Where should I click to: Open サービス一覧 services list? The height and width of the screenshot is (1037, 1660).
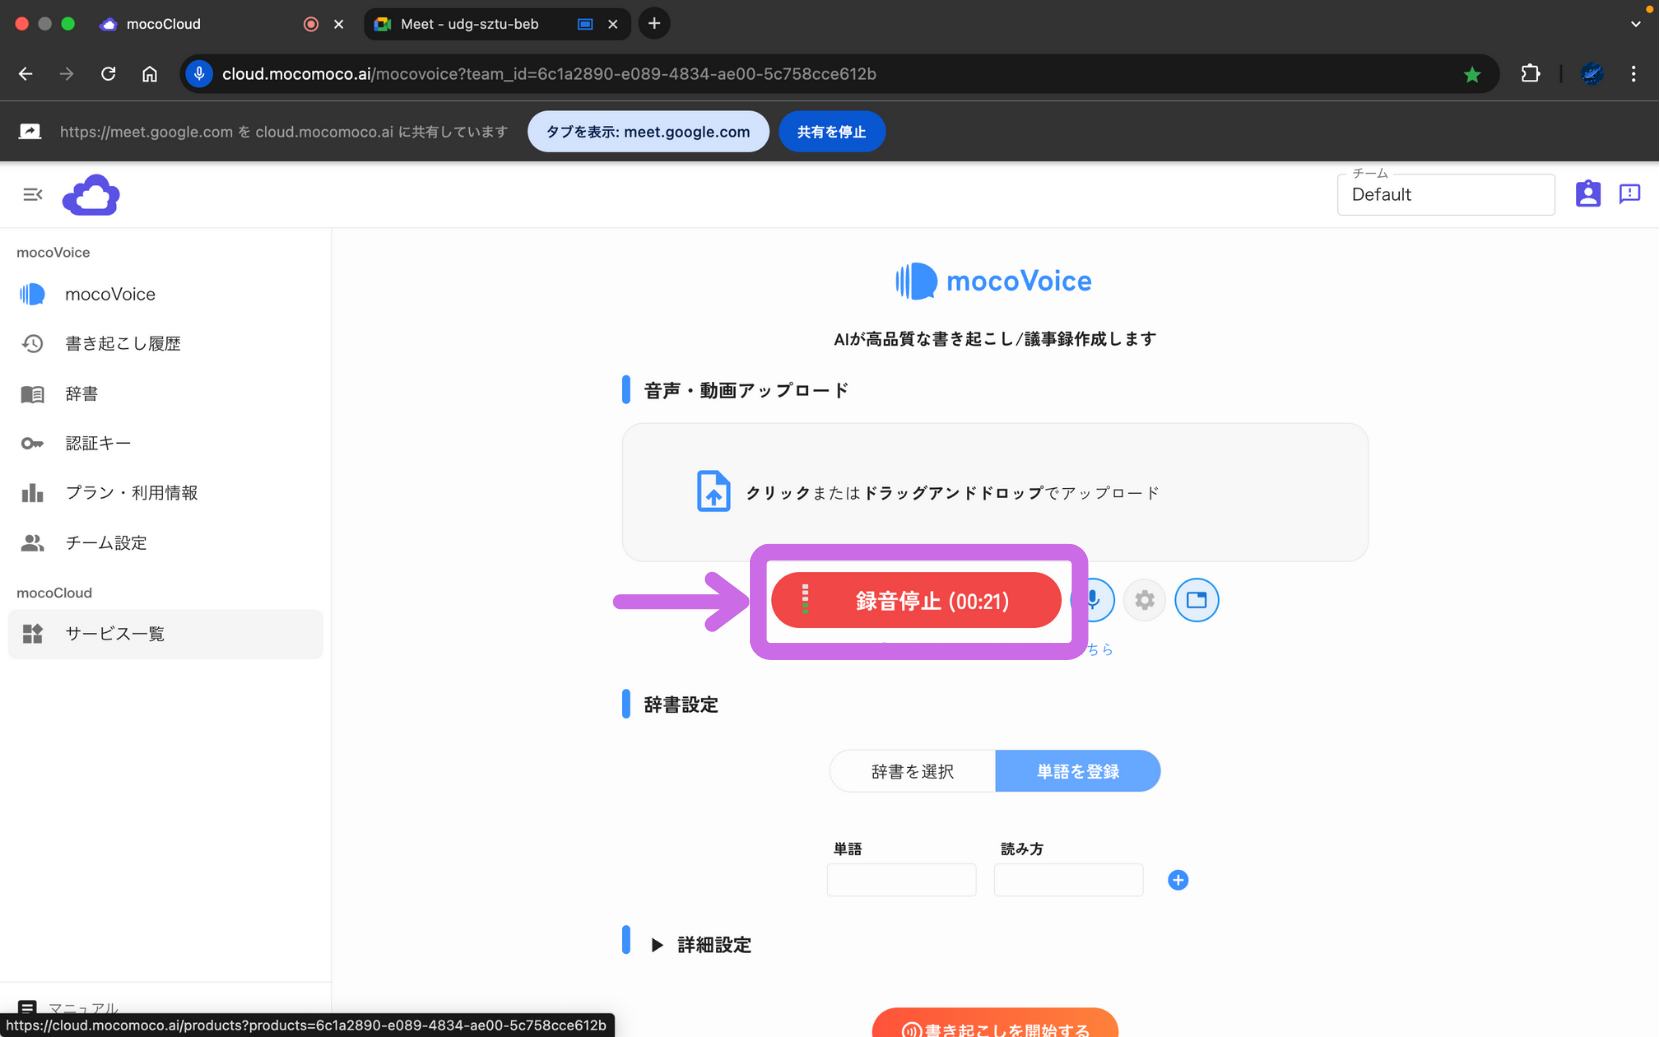coord(165,634)
